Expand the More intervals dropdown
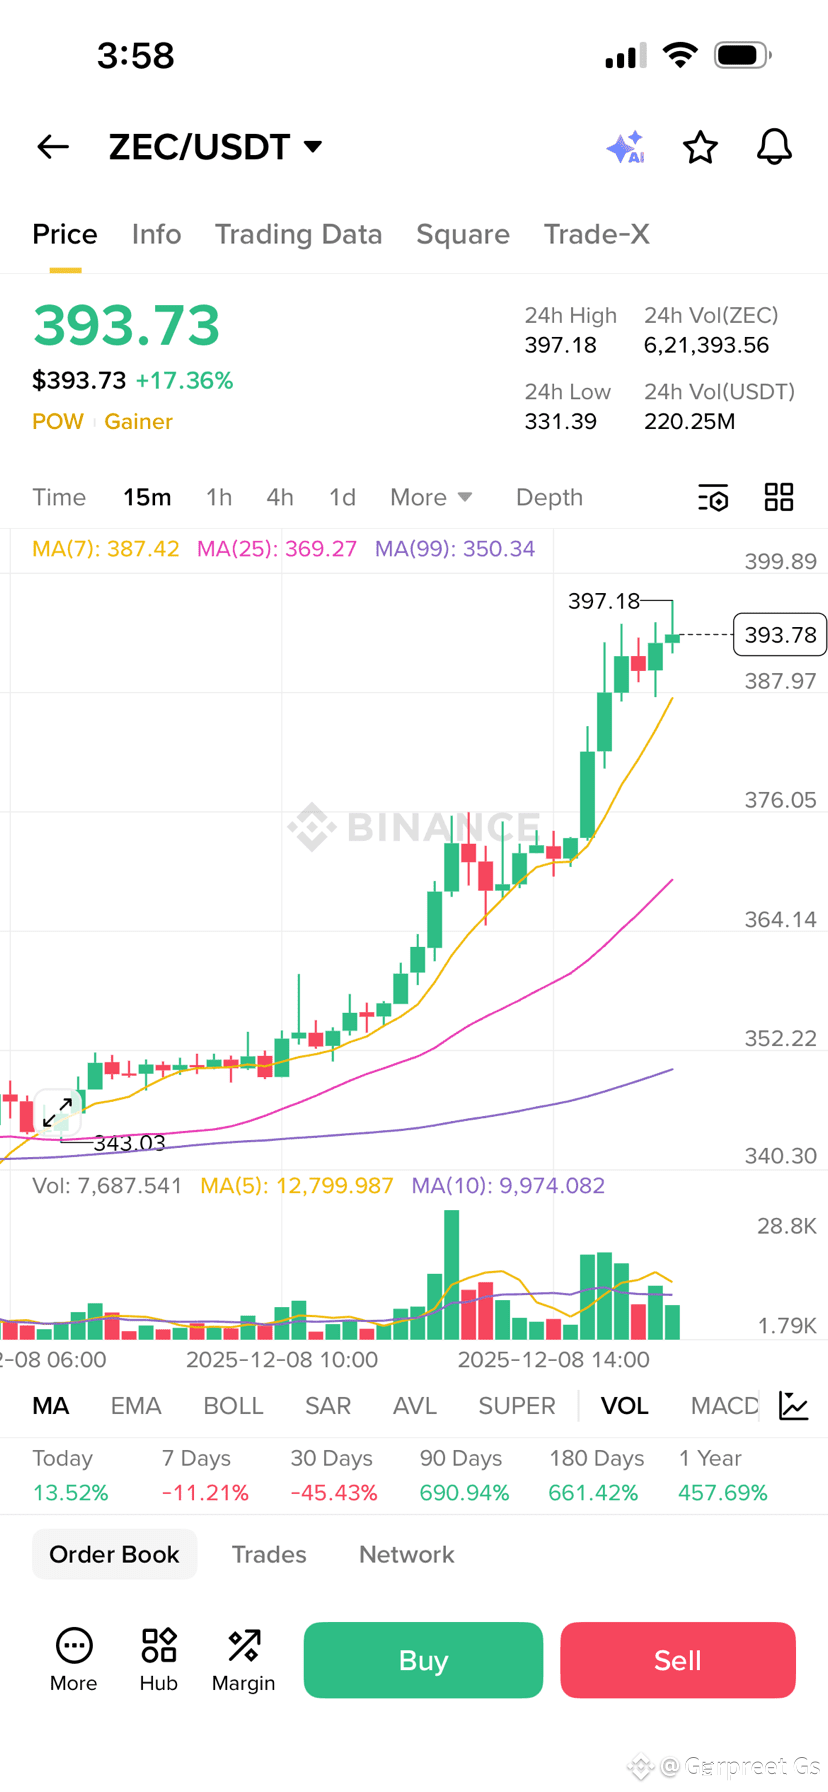The width and height of the screenshot is (828, 1792). (x=431, y=497)
